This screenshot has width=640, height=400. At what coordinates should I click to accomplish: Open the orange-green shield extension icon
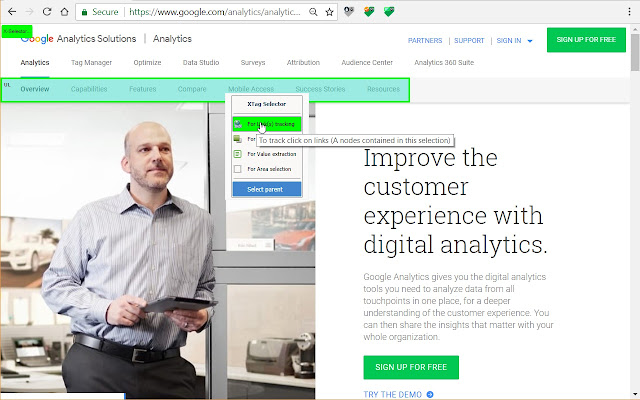tap(369, 11)
